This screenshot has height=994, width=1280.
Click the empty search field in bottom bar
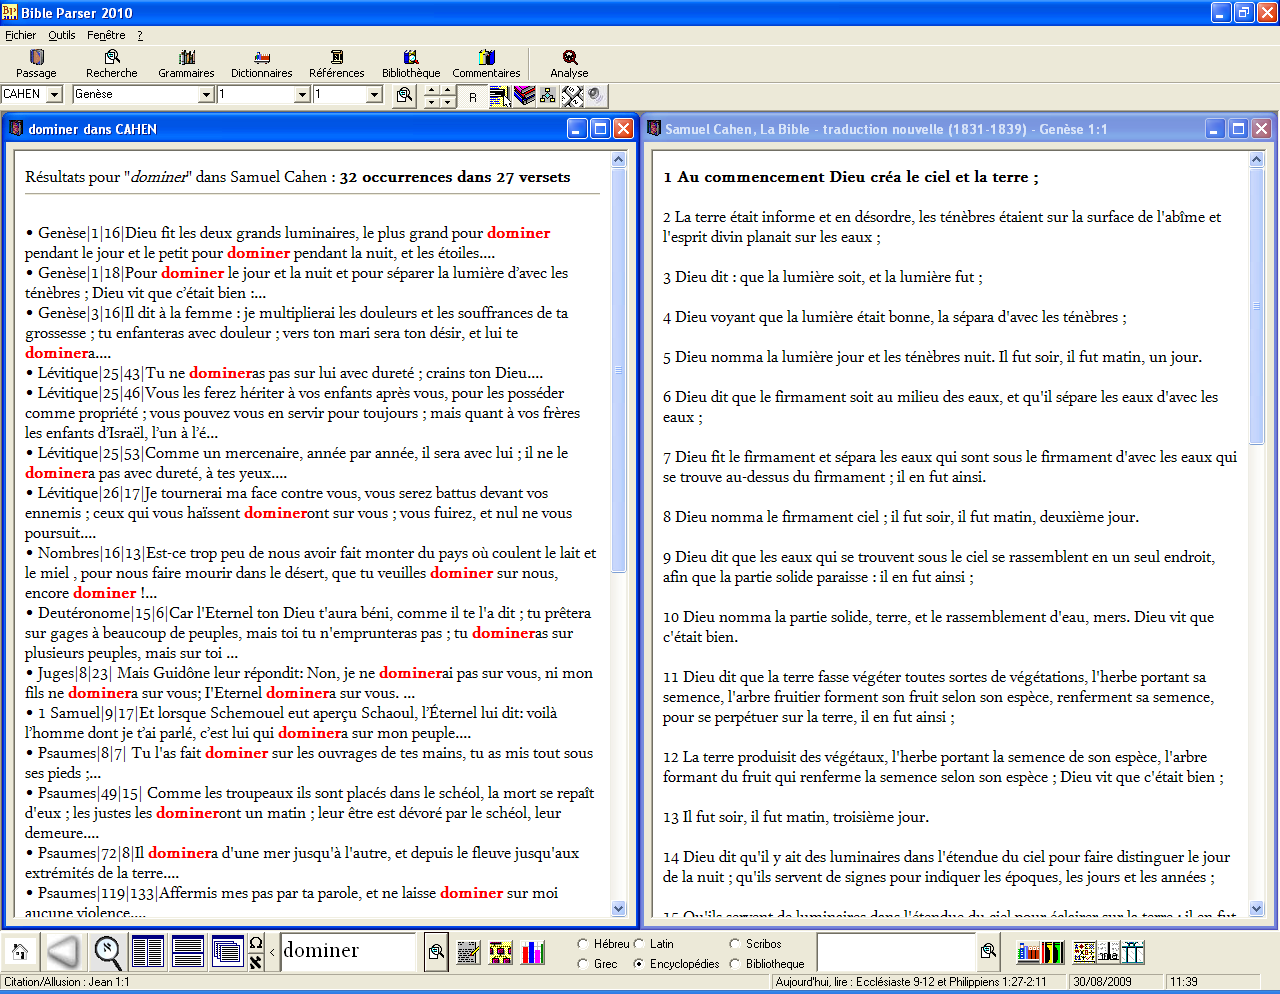click(896, 952)
